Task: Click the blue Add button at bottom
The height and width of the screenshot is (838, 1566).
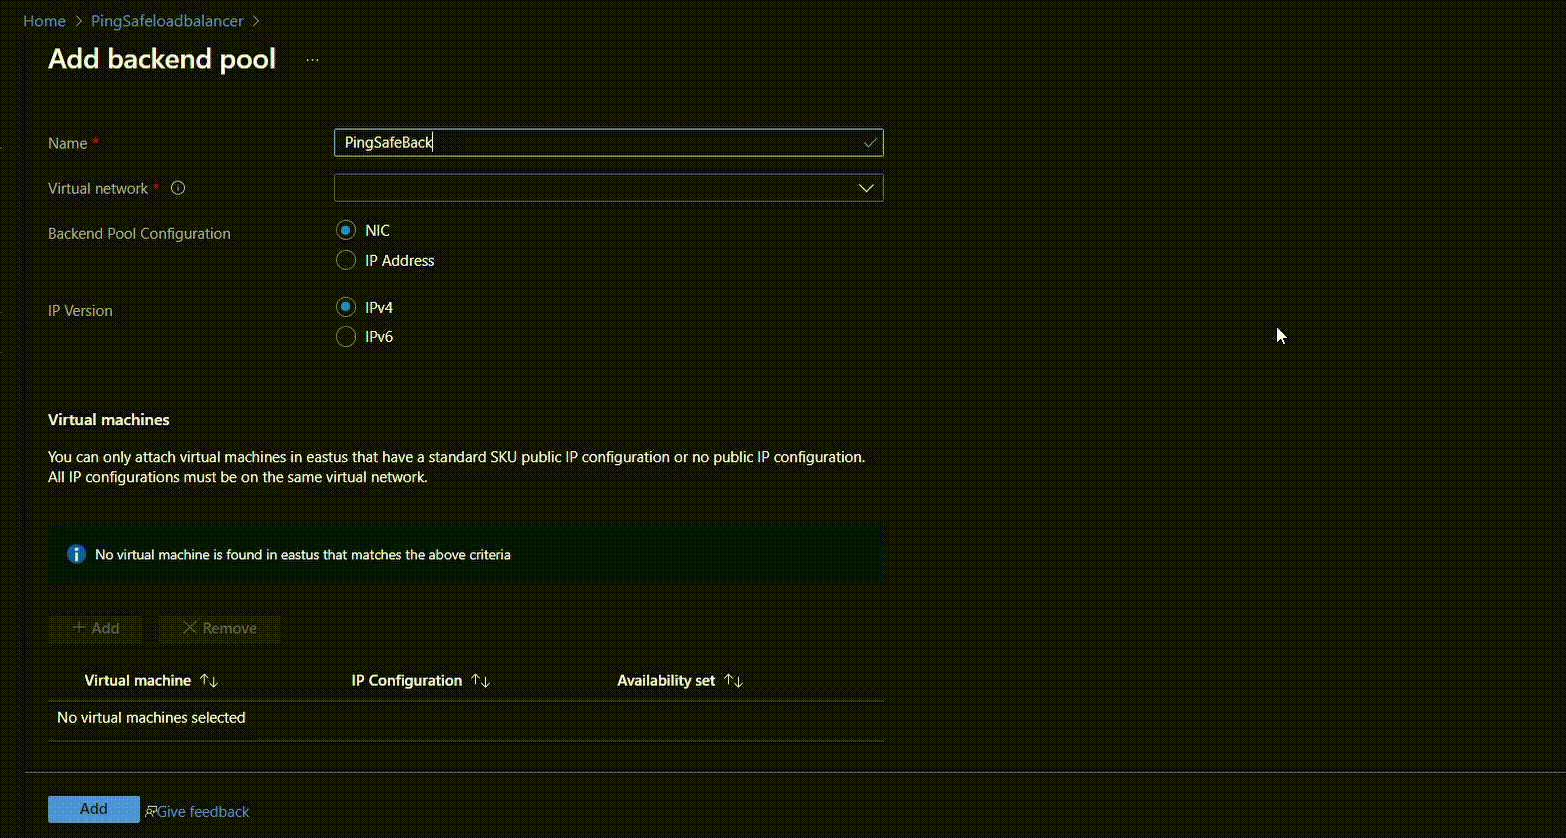Action: pyautogui.click(x=94, y=809)
